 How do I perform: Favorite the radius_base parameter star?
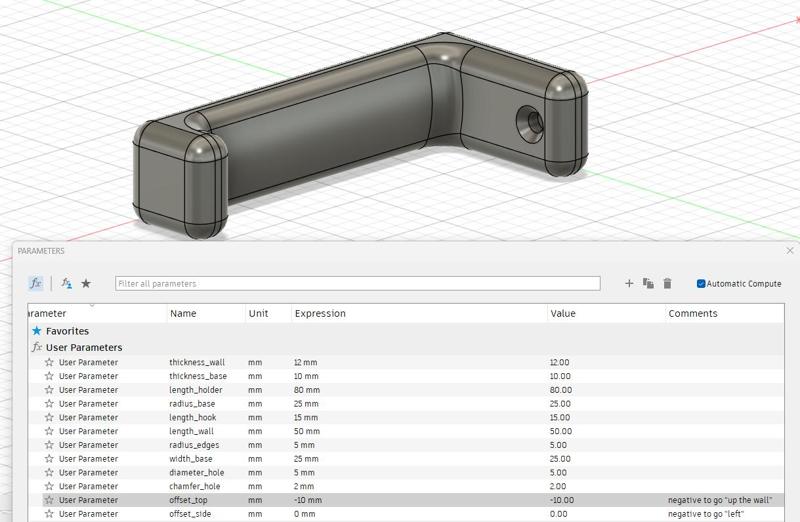[49, 404]
